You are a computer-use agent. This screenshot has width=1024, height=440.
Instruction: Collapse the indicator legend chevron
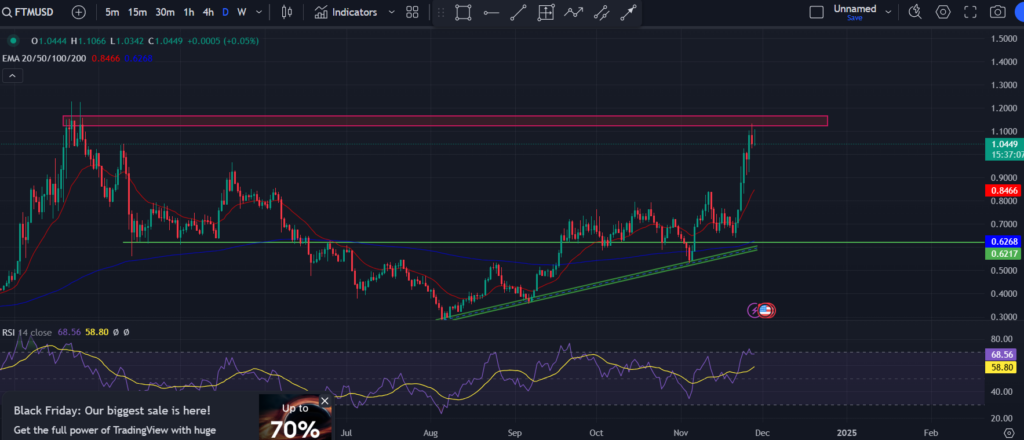[x=13, y=76]
